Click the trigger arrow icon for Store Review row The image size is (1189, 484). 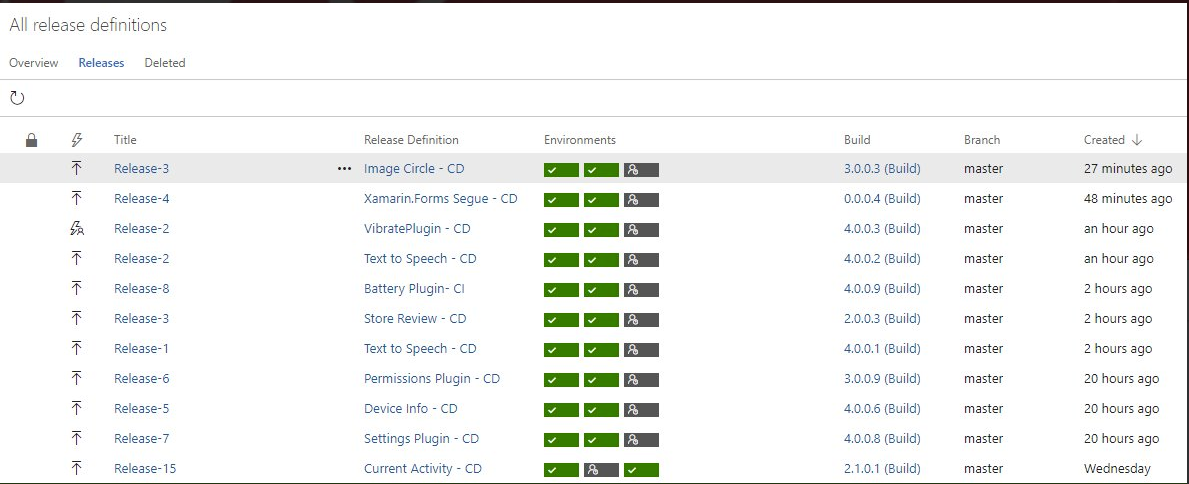point(76,319)
